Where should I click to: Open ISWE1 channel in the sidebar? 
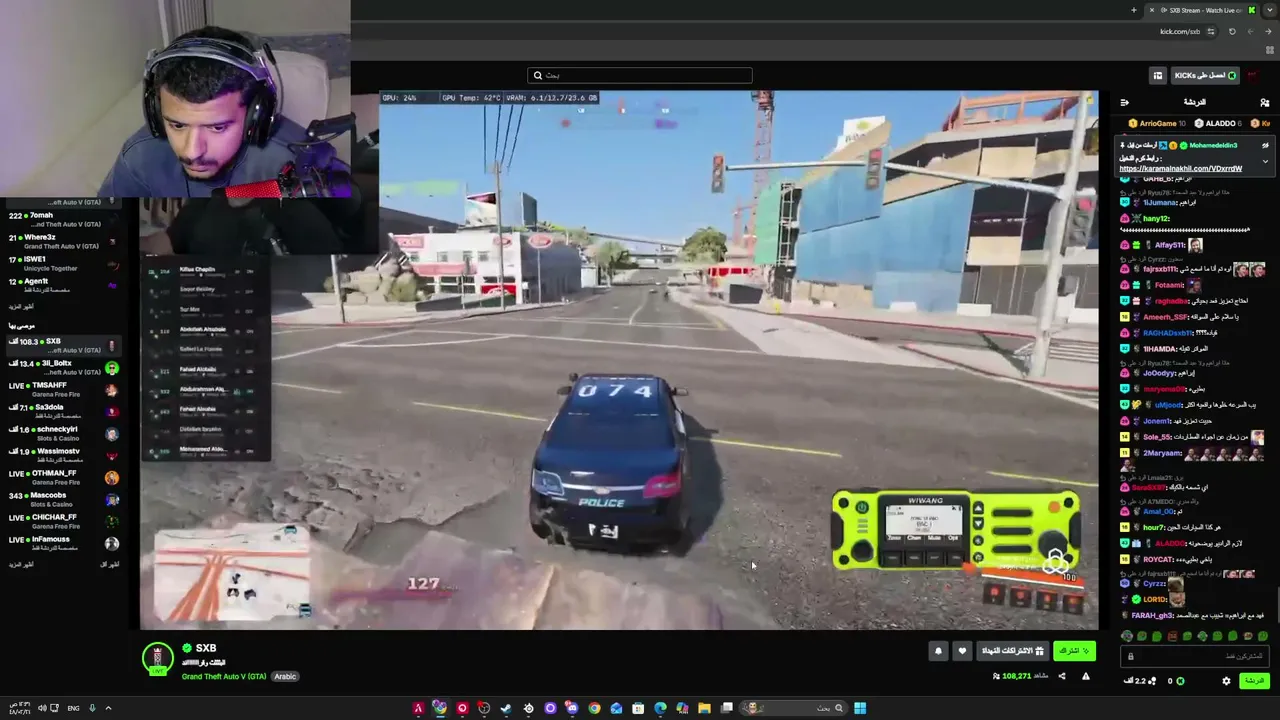pyautogui.click(x=63, y=264)
